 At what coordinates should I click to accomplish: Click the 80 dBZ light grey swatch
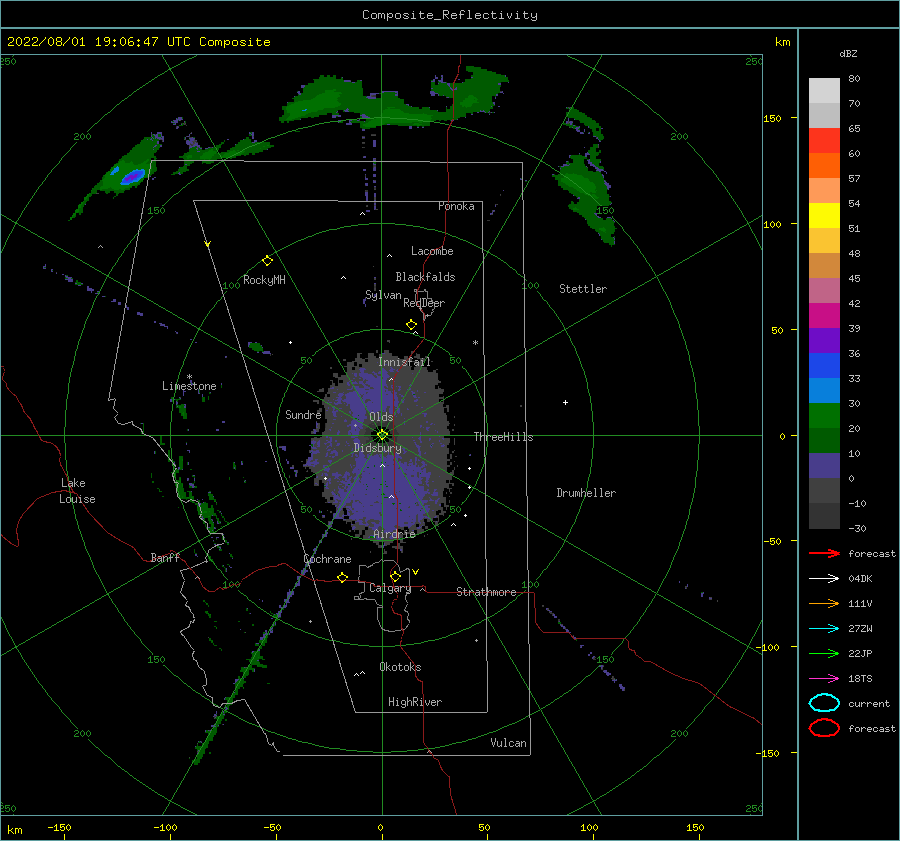pos(824,90)
